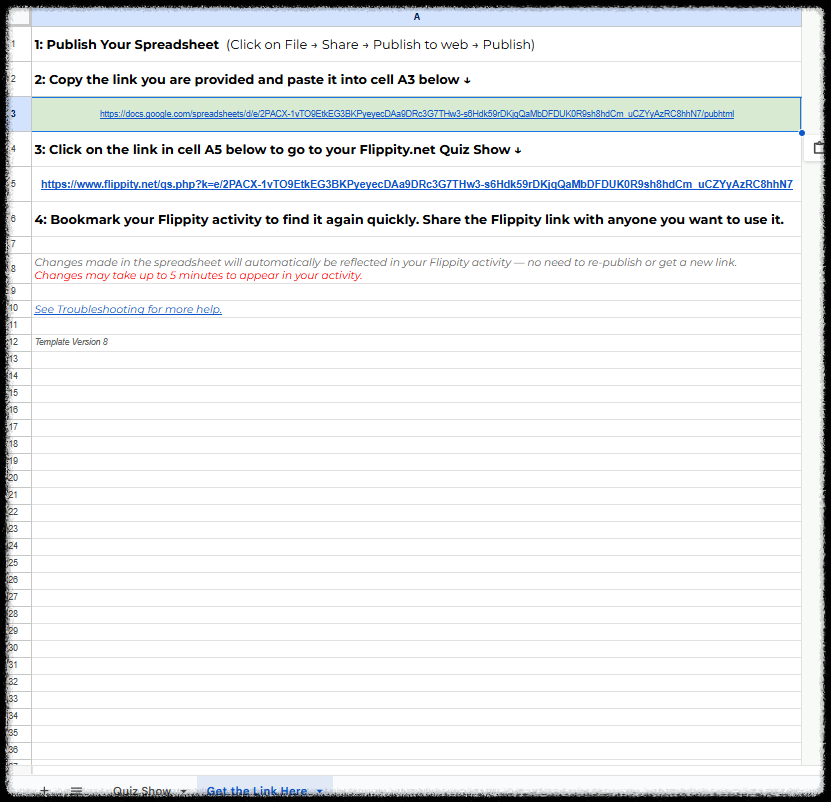Open the Get the Link Here tab arrow

pos(320,791)
